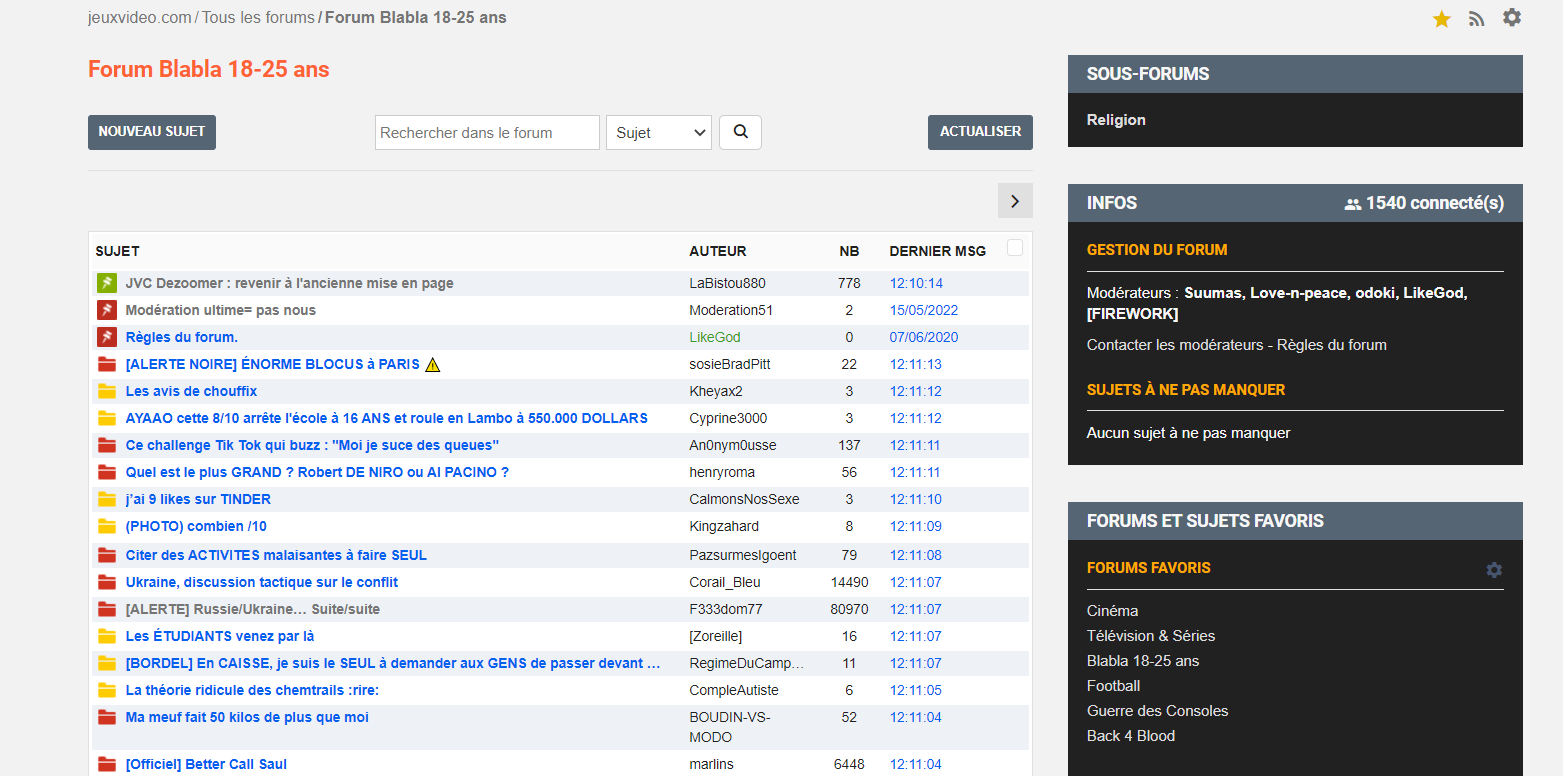Click jeuxvideo.com in the breadcrumb
Image resolution: width=1563 pixels, height=782 pixels.
pyautogui.click(x=140, y=18)
